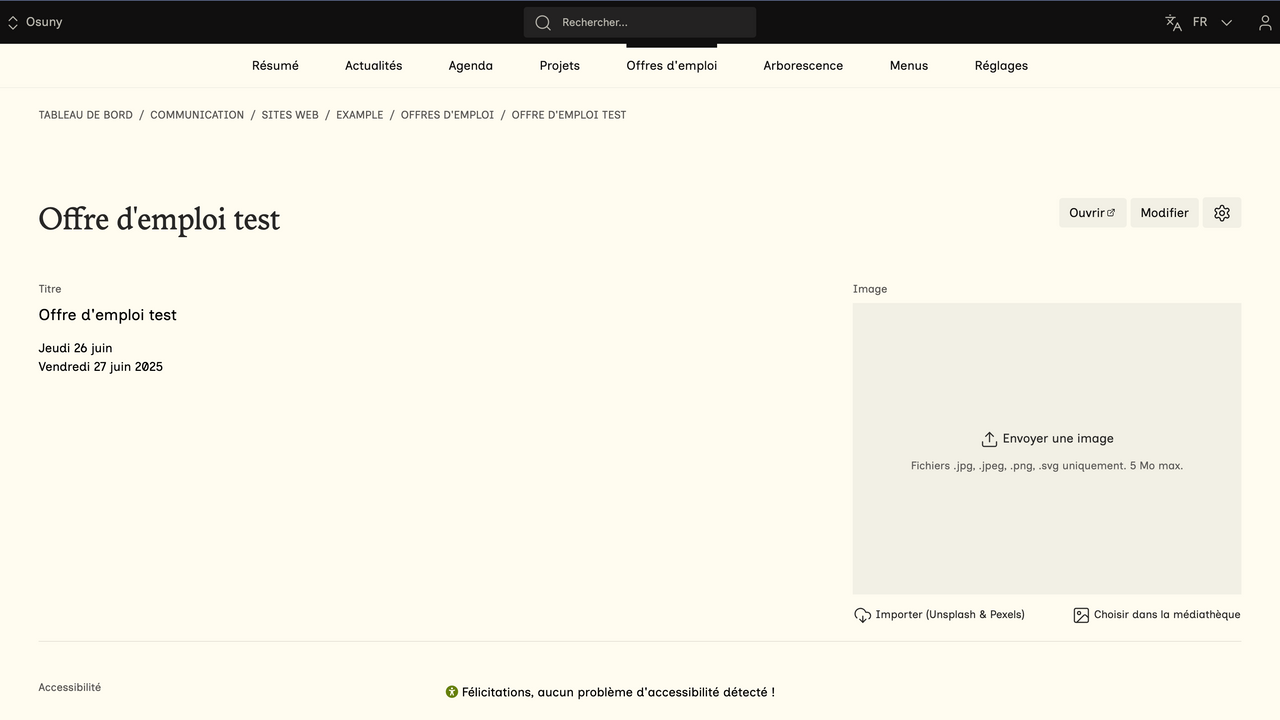Click the media library picture icon

pos(1081,615)
